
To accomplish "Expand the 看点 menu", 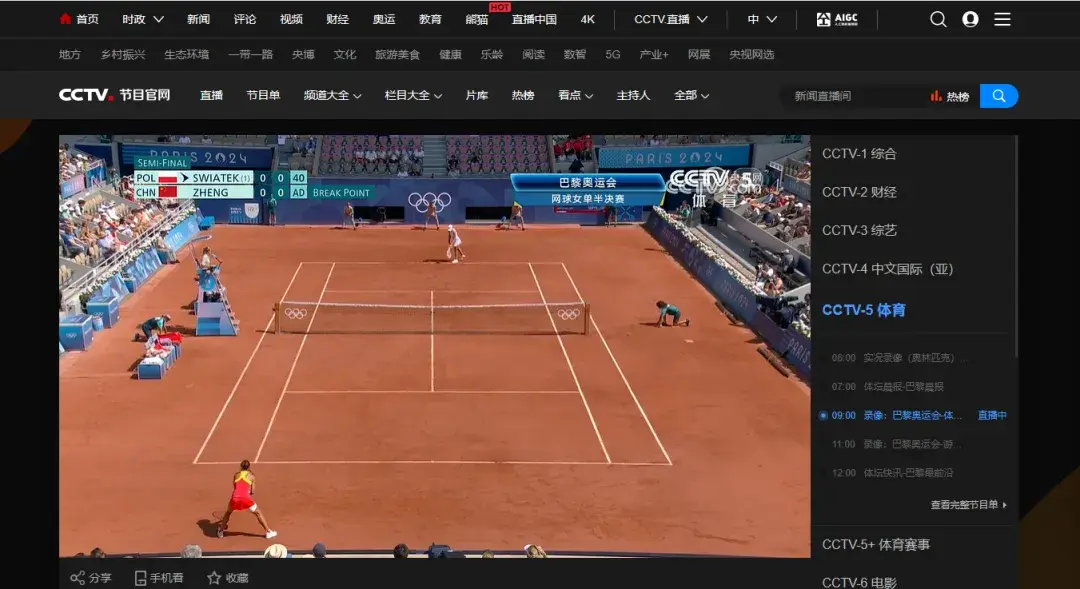I will click(576, 95).
